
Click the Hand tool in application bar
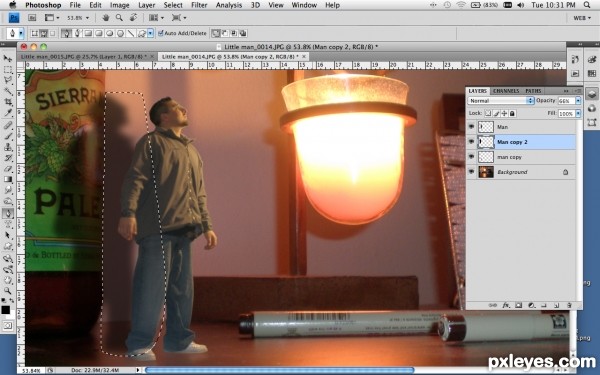point(106,18)
